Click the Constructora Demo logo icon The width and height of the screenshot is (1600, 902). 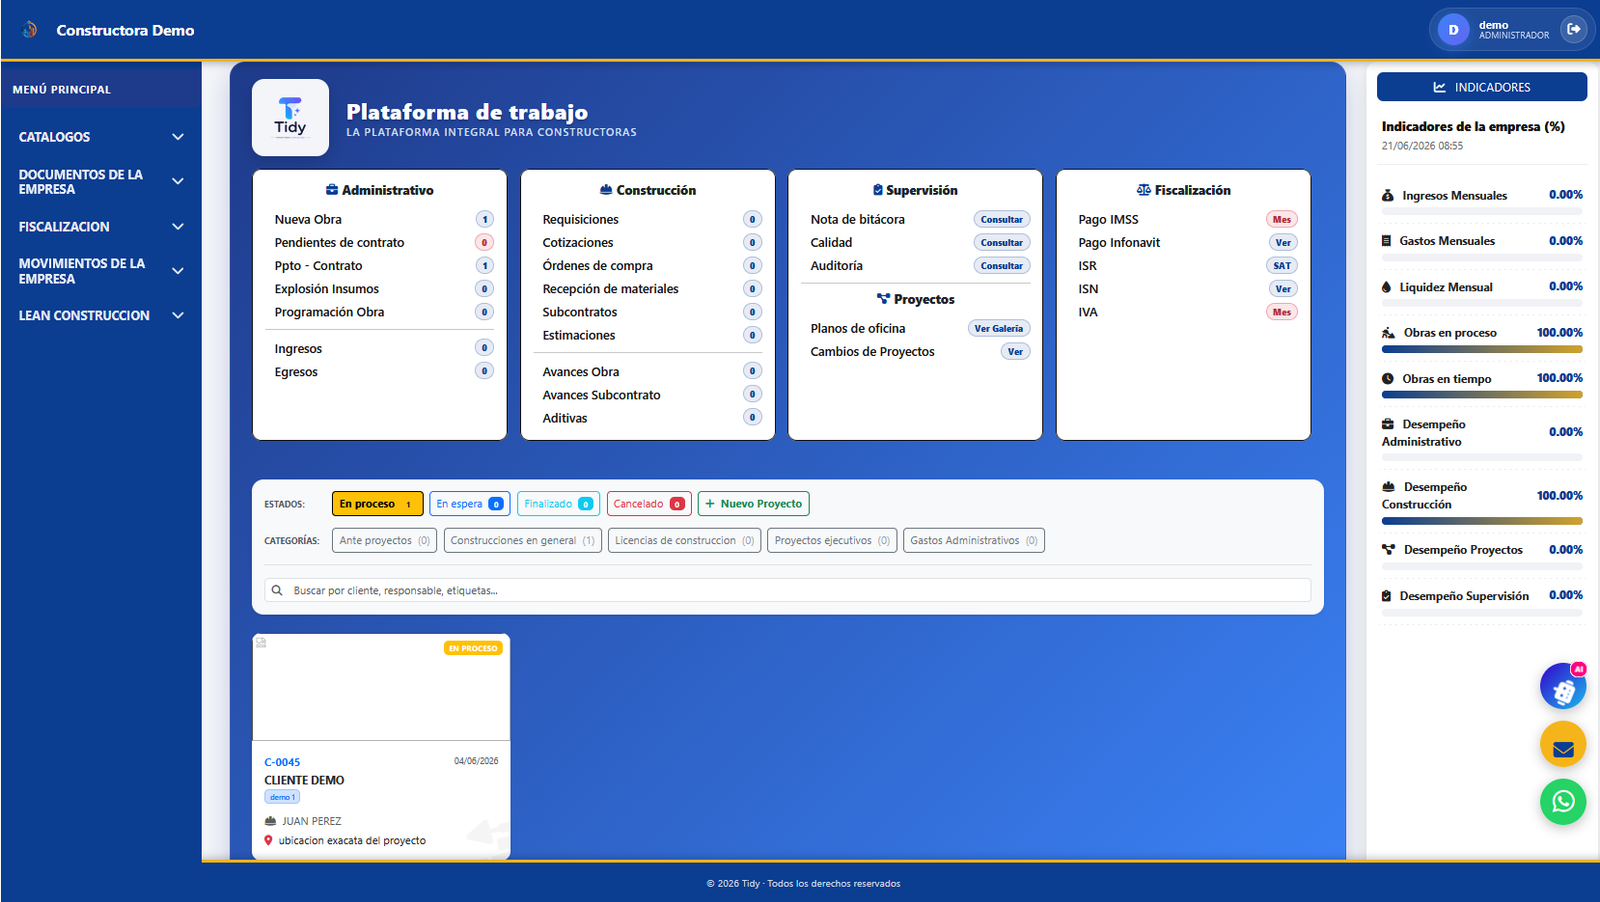pyautogui.click(x=30, y=30)
